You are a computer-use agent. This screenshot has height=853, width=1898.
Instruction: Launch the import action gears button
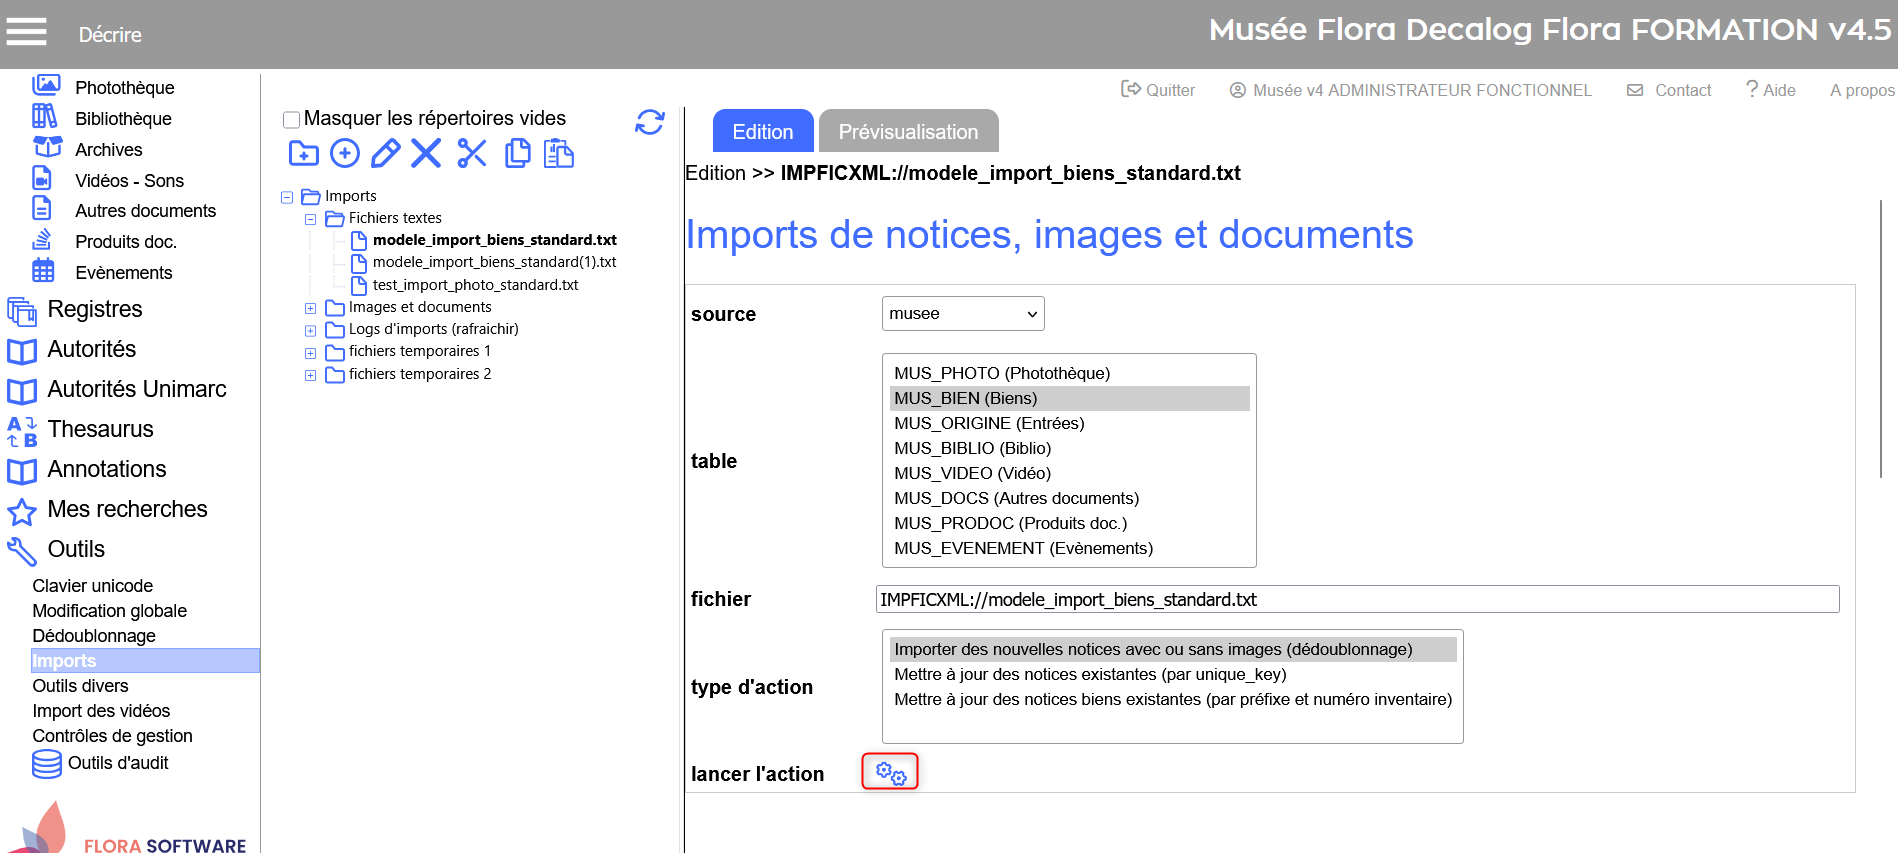[890, 772]
